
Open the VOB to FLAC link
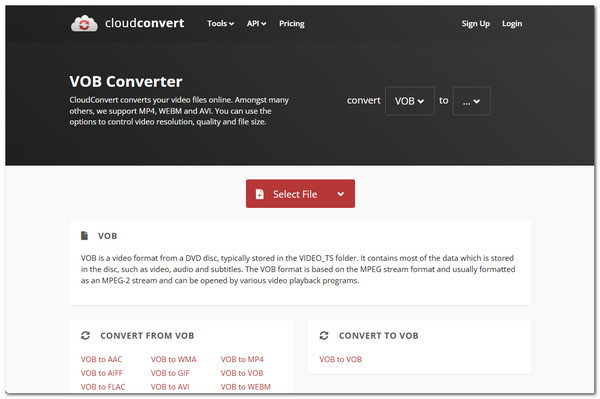coord(103,387)
